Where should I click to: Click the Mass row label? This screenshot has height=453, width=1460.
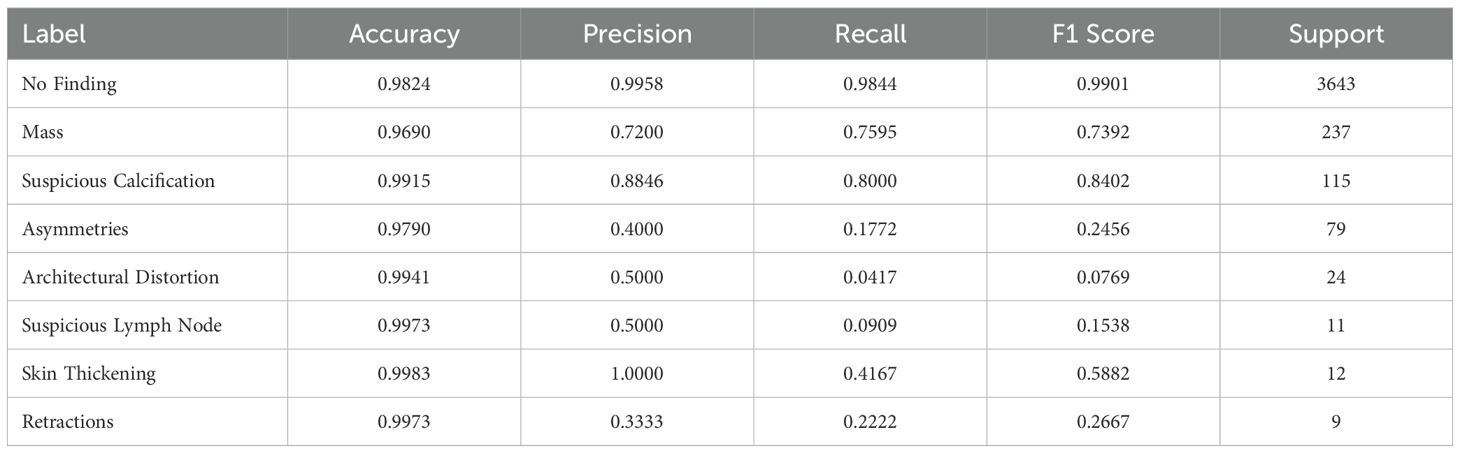(x=43, y=133)
